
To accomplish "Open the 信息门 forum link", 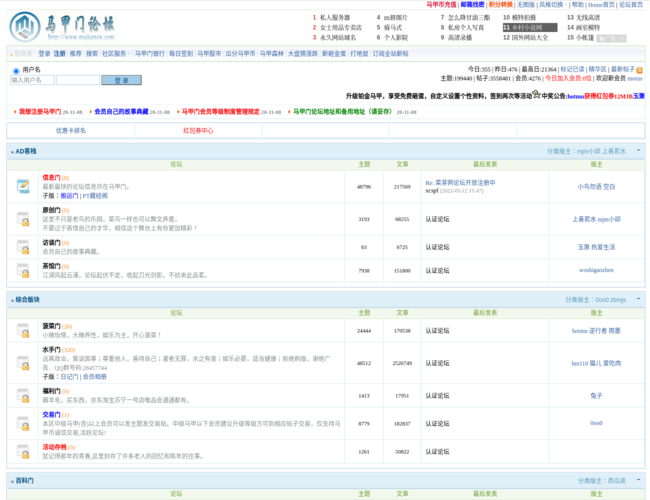I will tap(52, 178).
